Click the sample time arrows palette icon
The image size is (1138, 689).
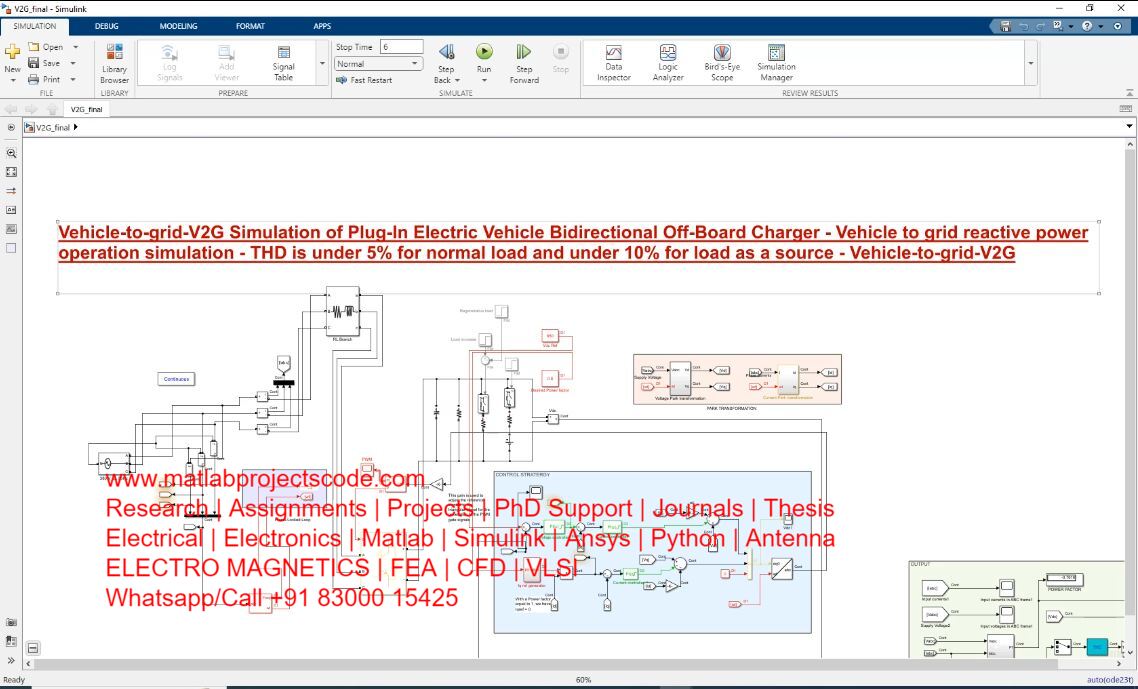pyautogui.click(x=11, y=191)
